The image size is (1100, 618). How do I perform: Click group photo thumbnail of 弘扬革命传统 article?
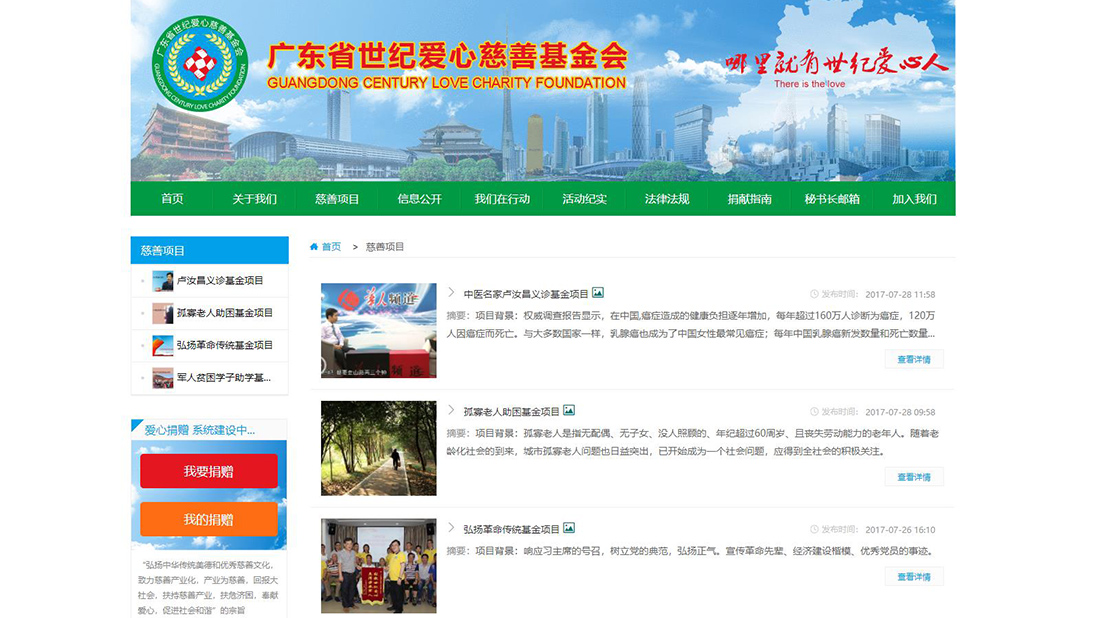(x=379, y=566)
